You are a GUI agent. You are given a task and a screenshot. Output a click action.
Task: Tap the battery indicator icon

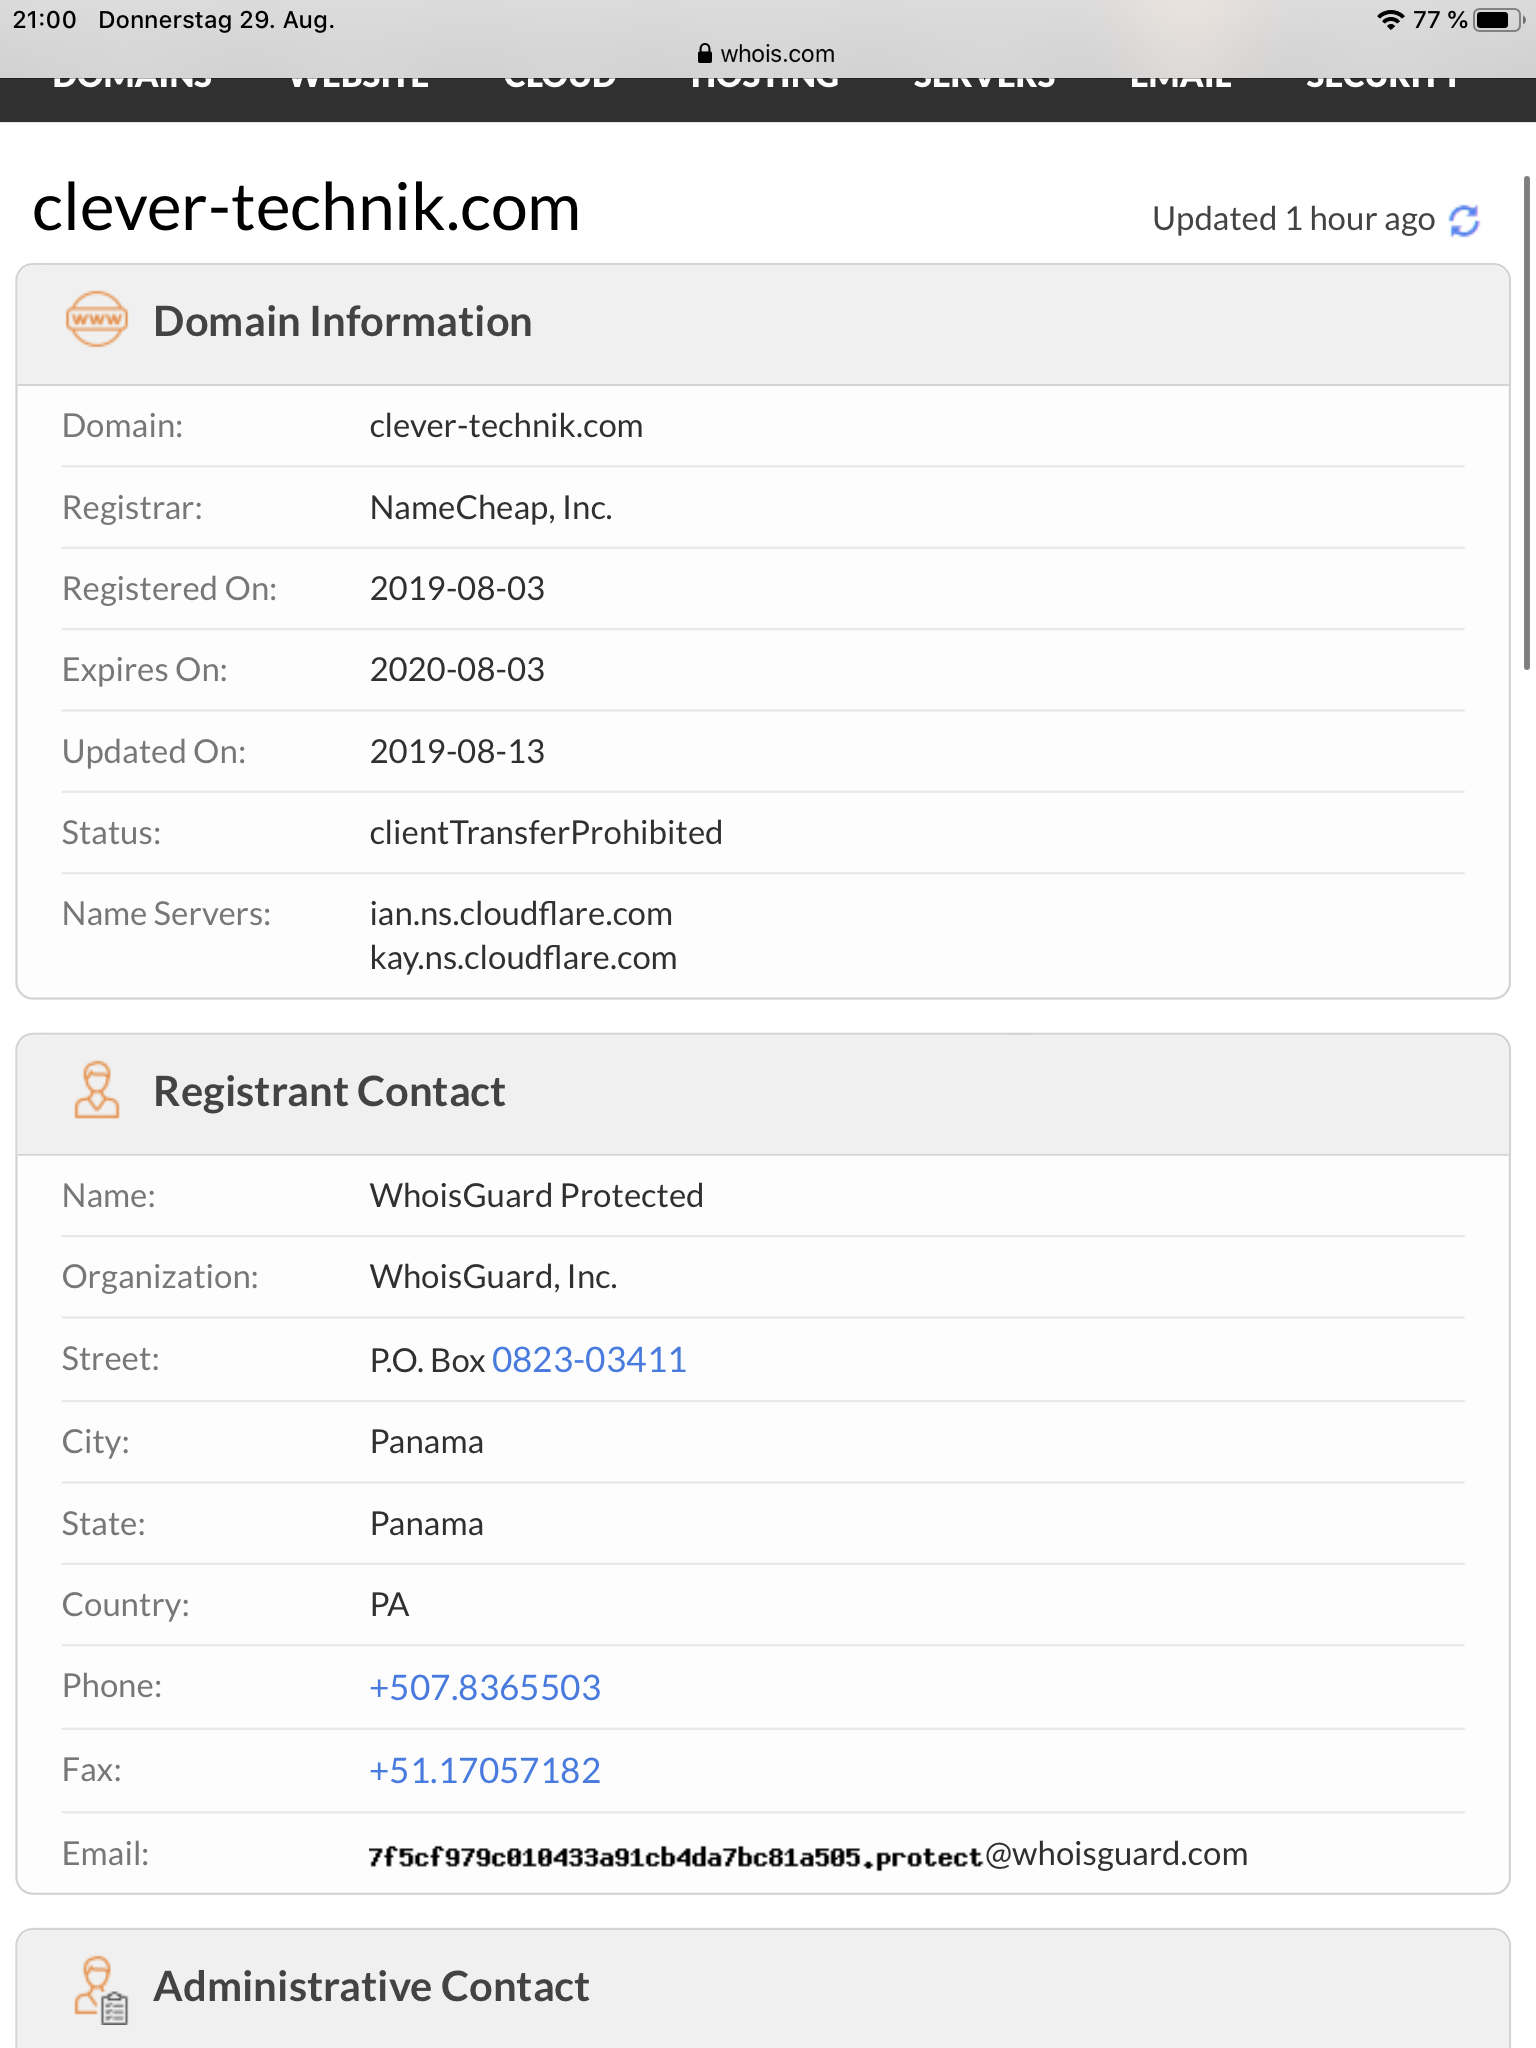tap(1496, 20)
